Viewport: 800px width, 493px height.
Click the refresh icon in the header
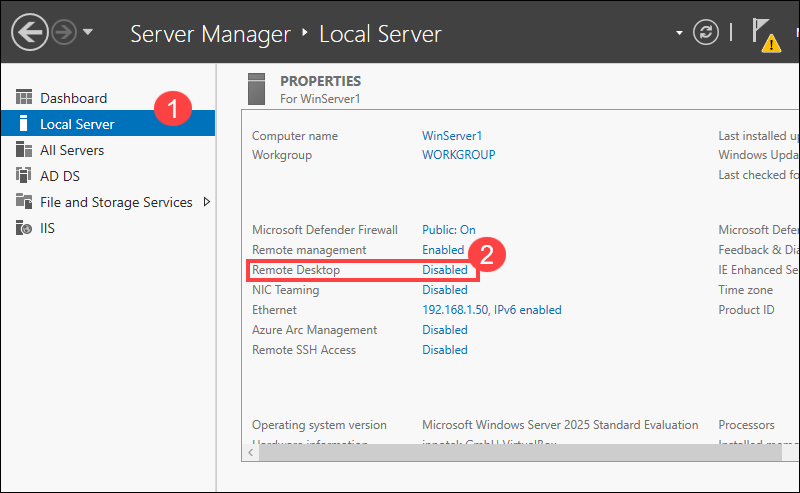pyautogui.click(x=707, y=32)
